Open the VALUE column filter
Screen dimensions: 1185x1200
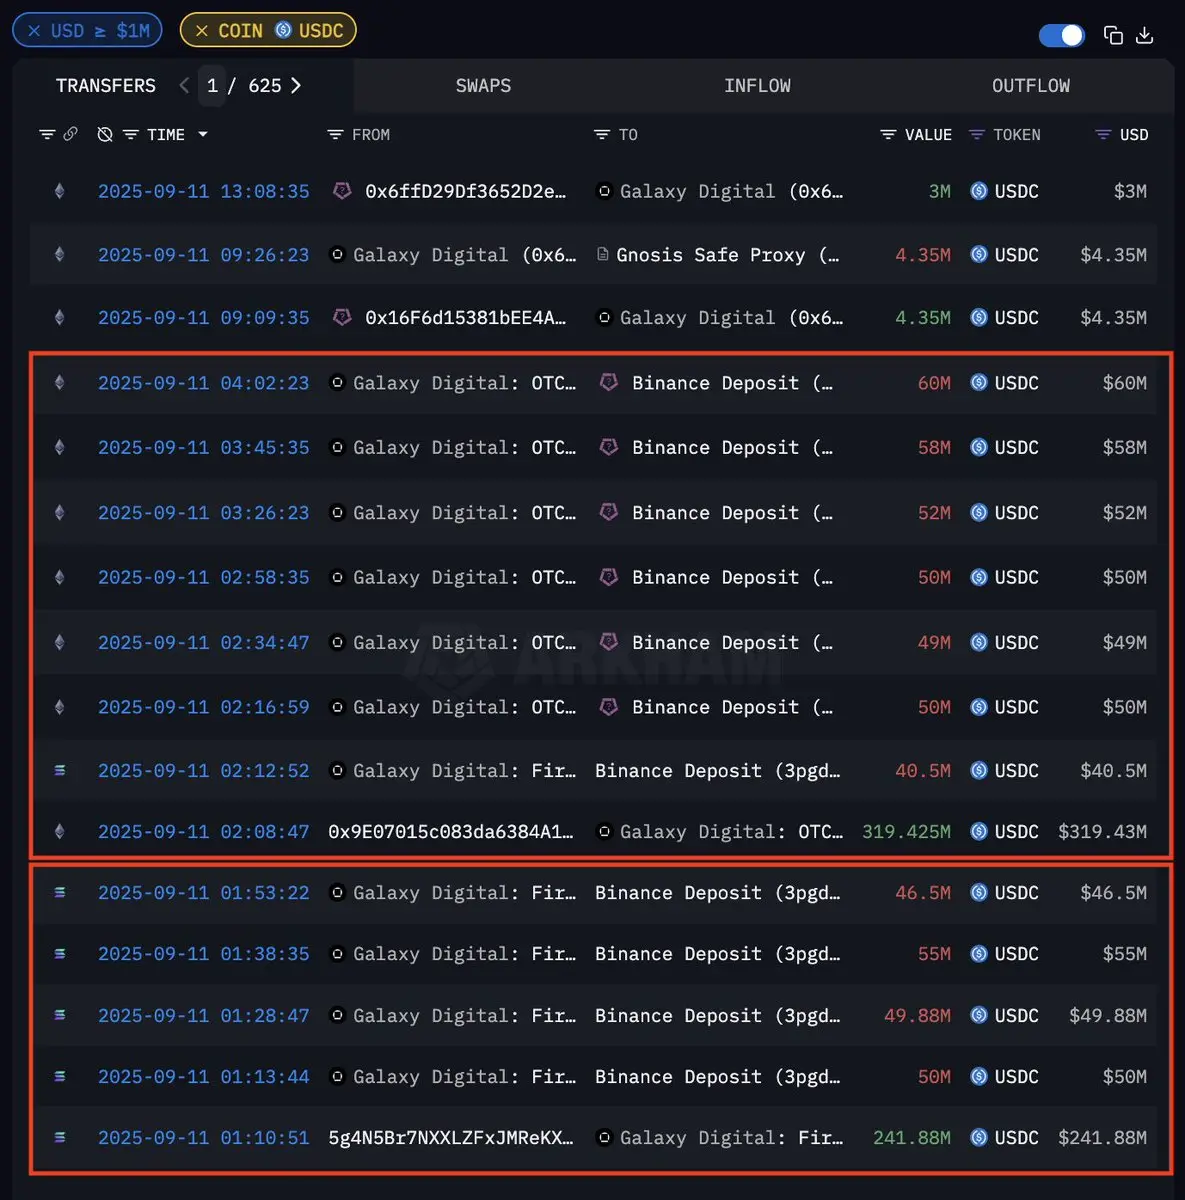[x=888, y=134]
